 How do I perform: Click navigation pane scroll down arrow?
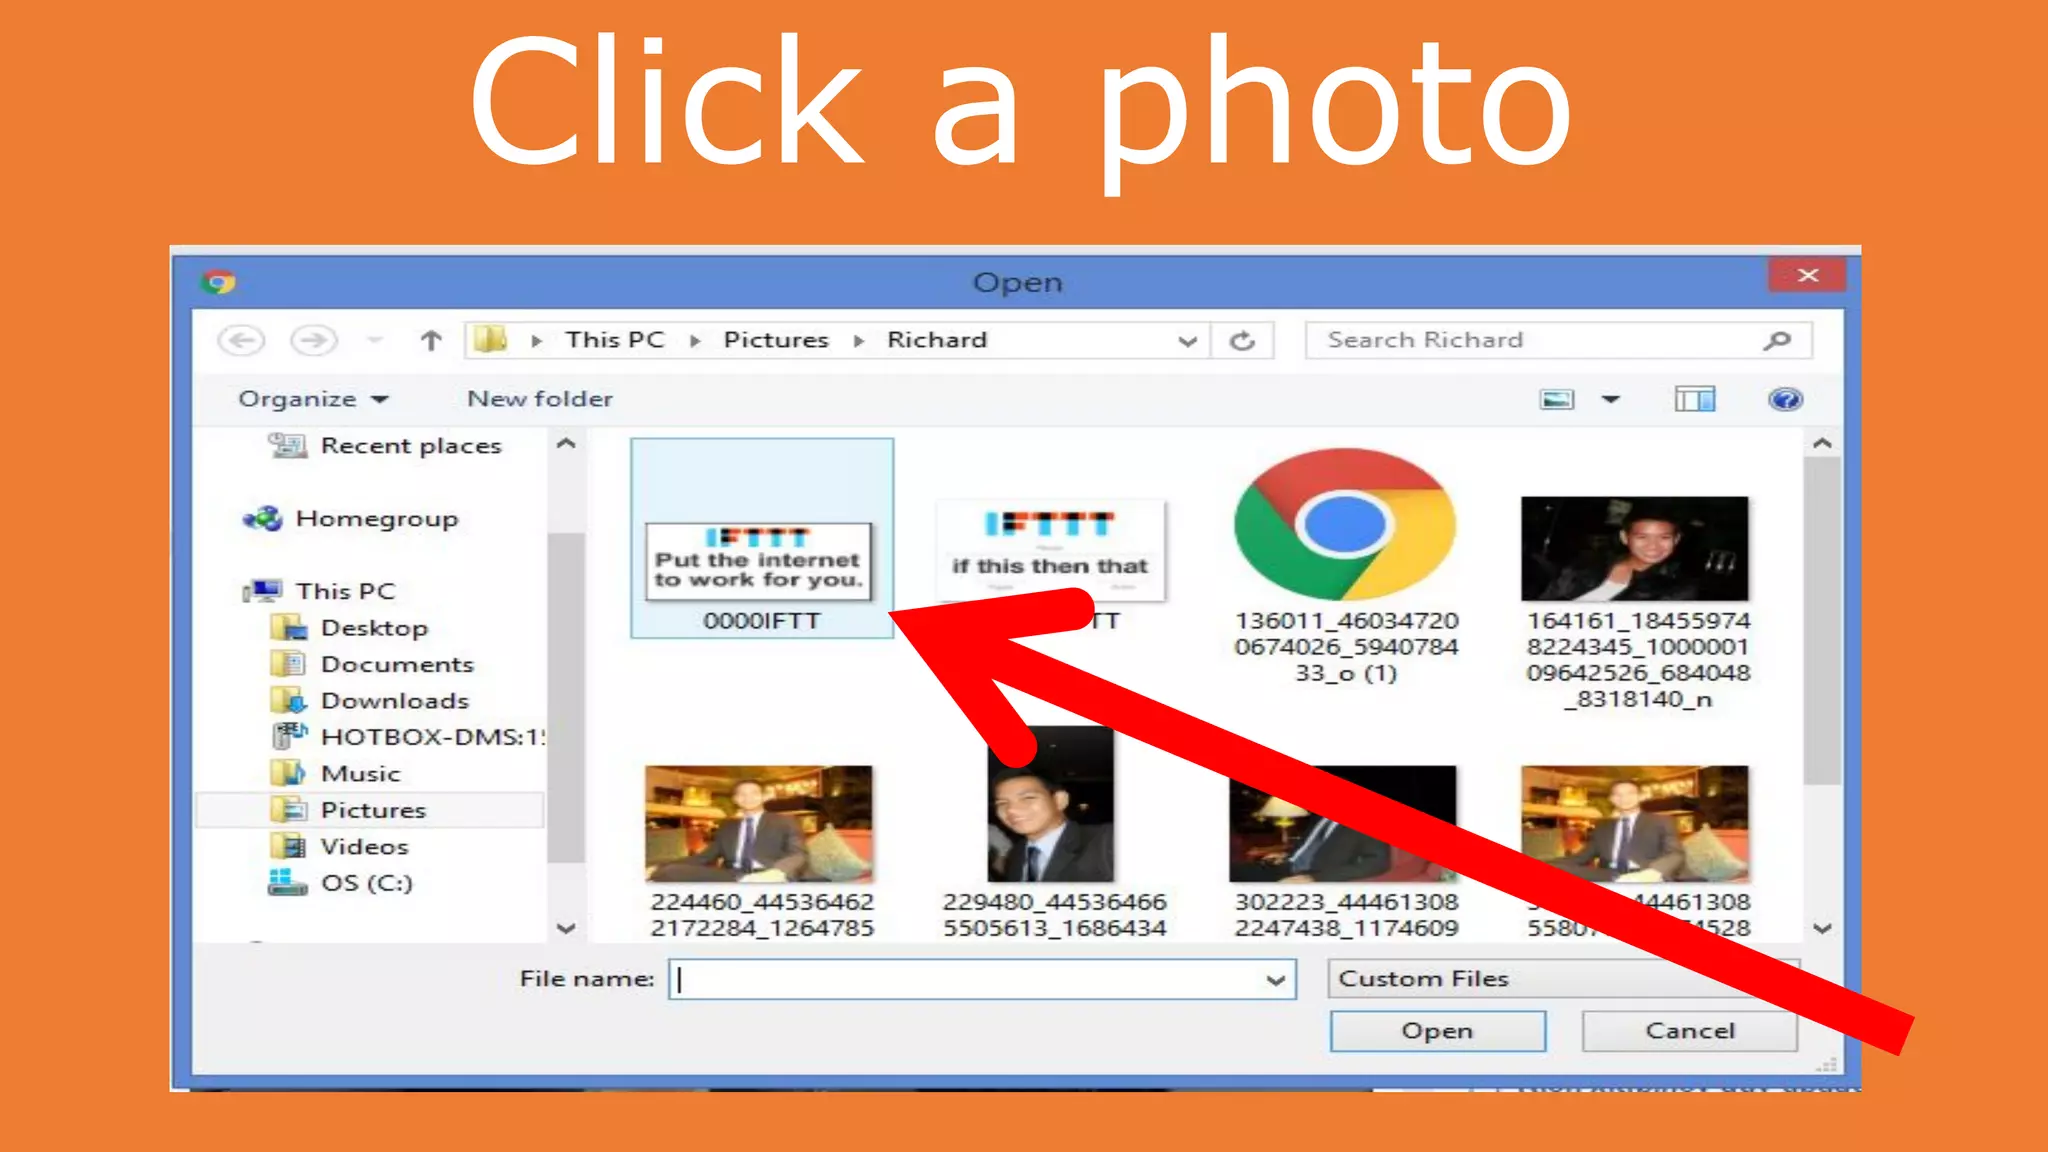point(566,928)
